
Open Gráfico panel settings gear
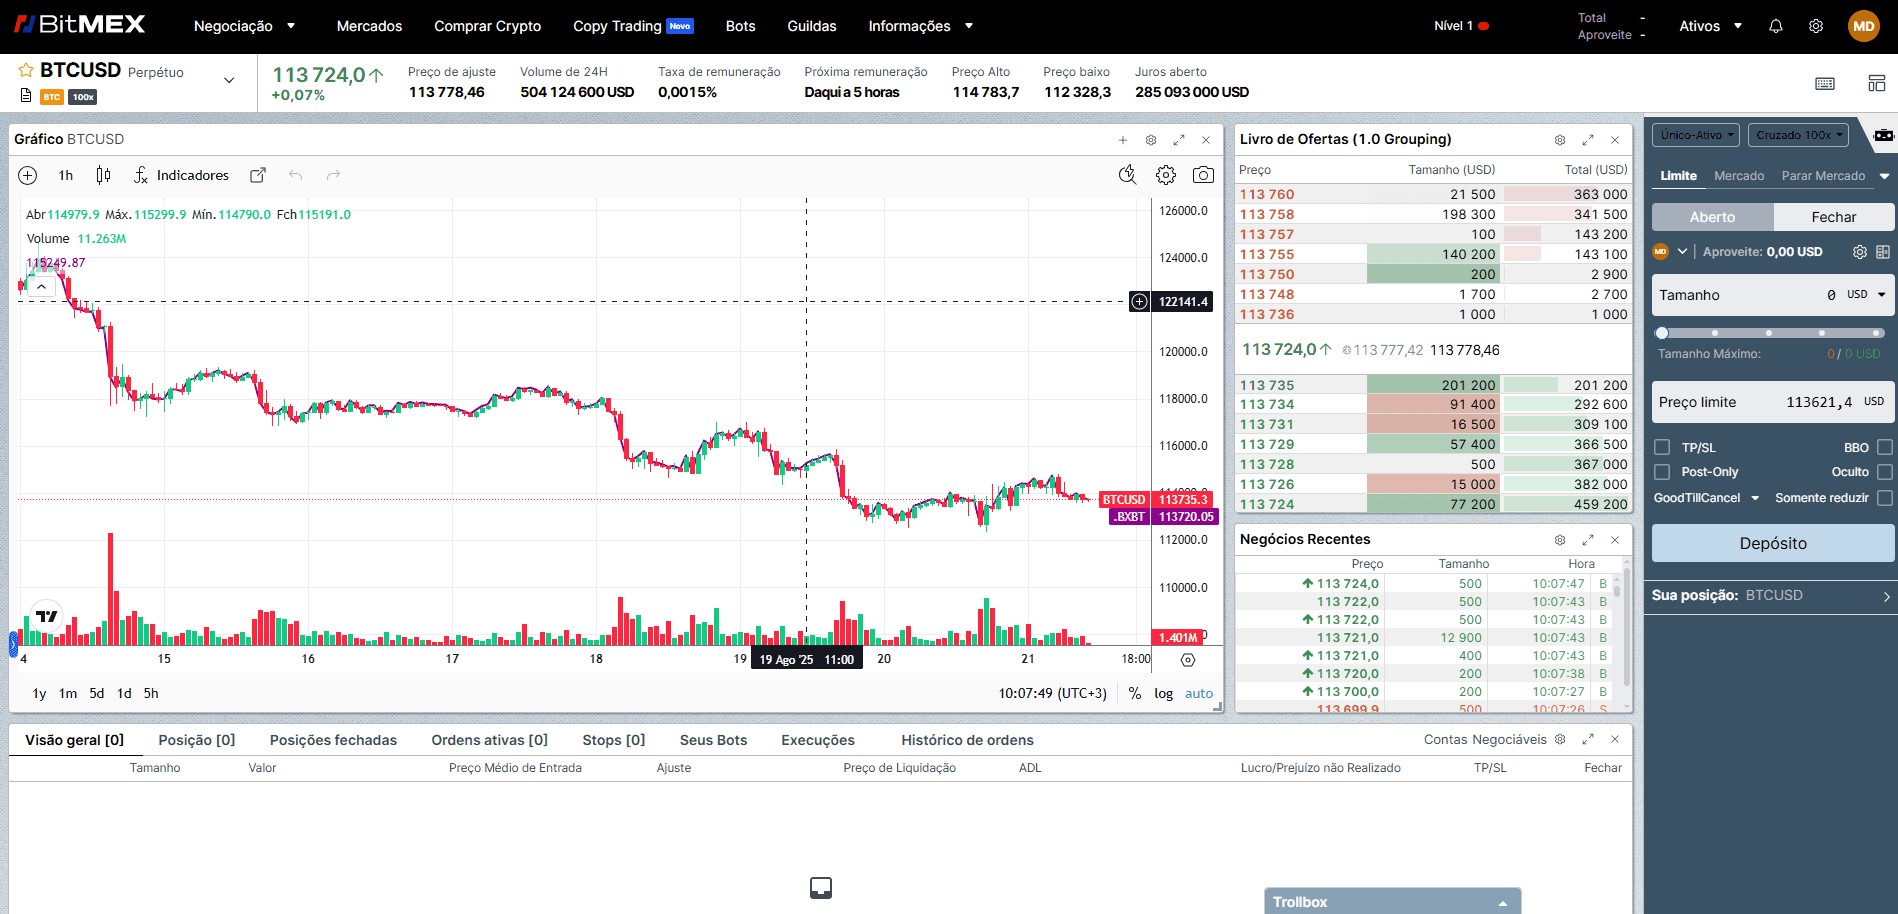1151,140
